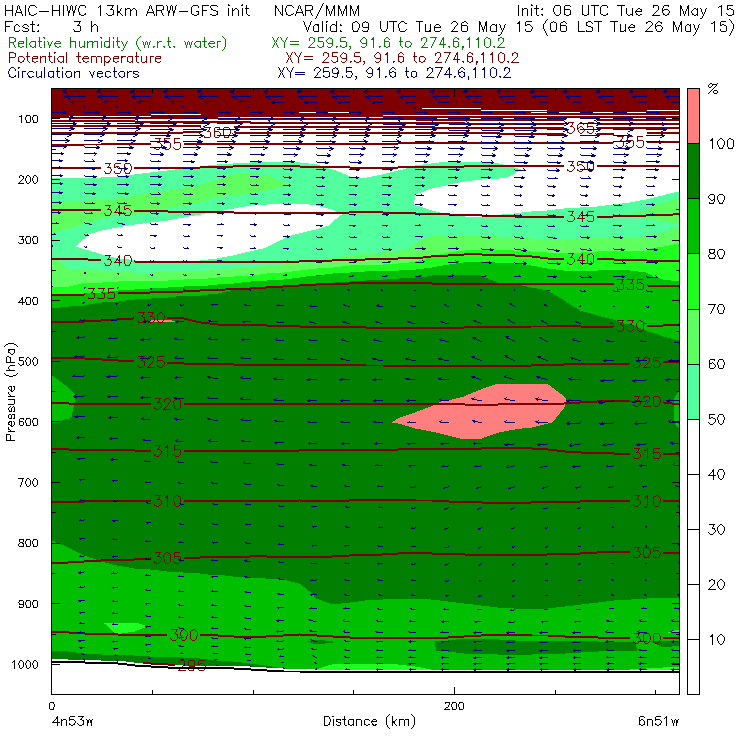The image size is (740, 740).
Task: Click the "90" color bar label
Action: 716,199
